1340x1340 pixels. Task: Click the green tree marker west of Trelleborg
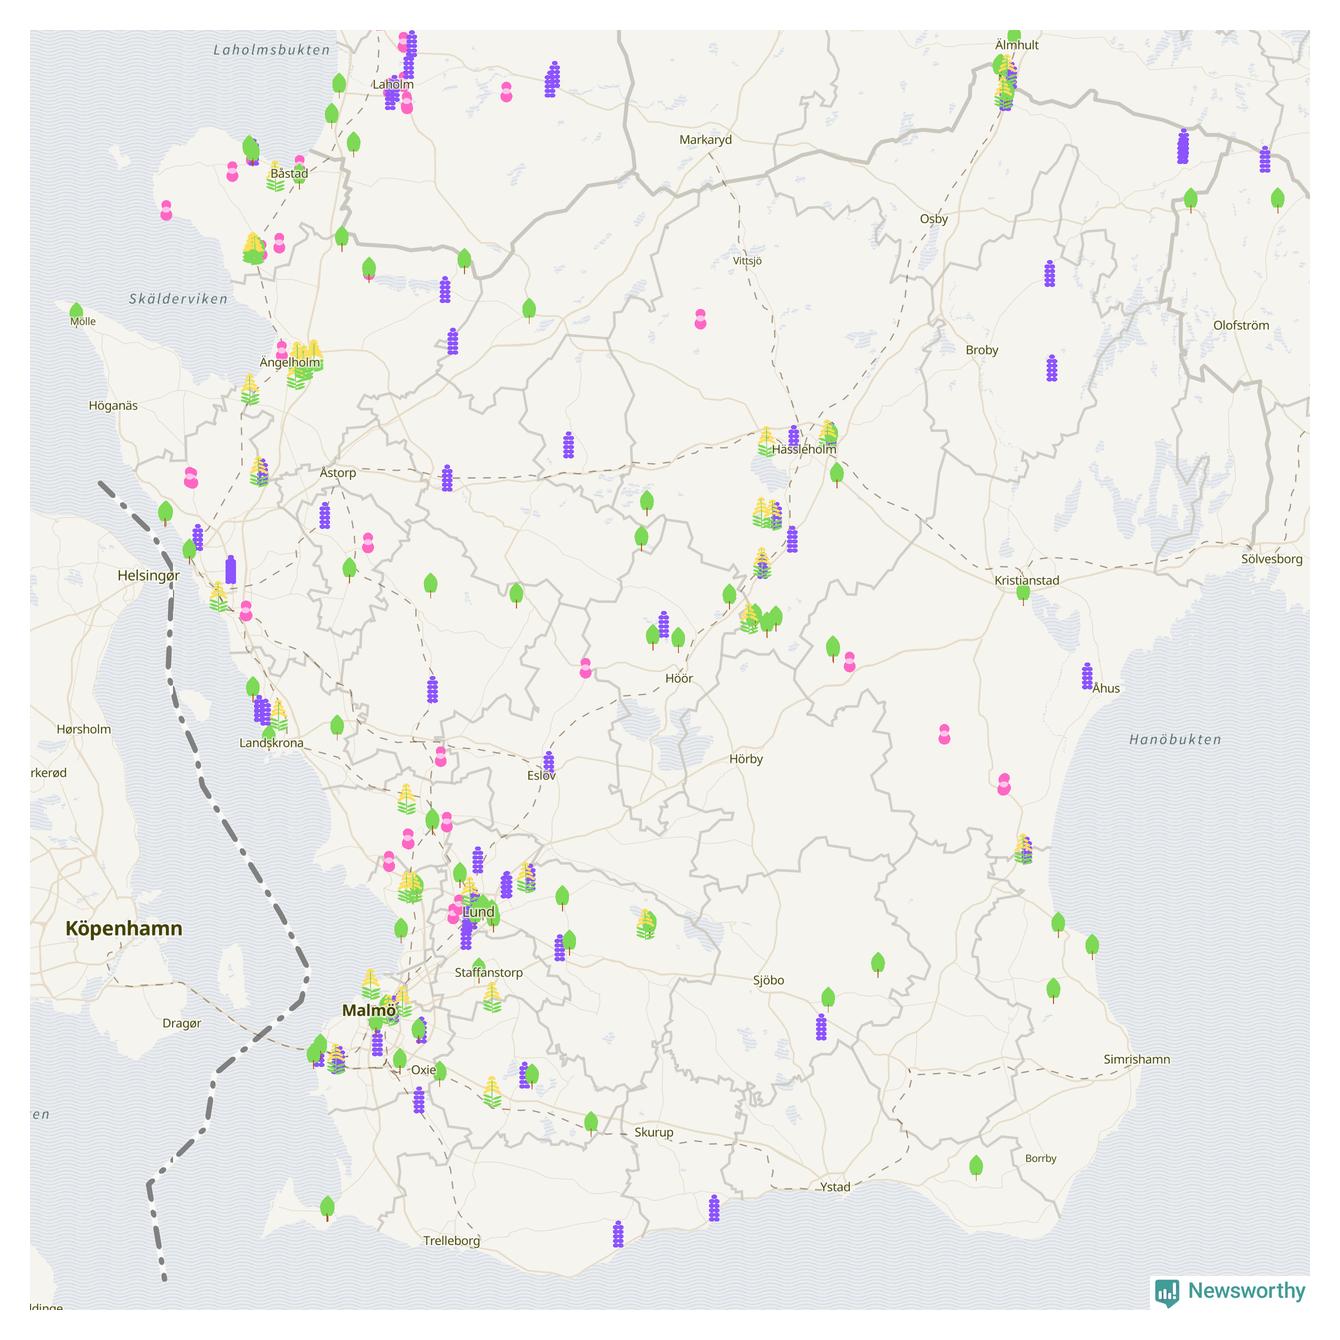(x=327, y=1208)
